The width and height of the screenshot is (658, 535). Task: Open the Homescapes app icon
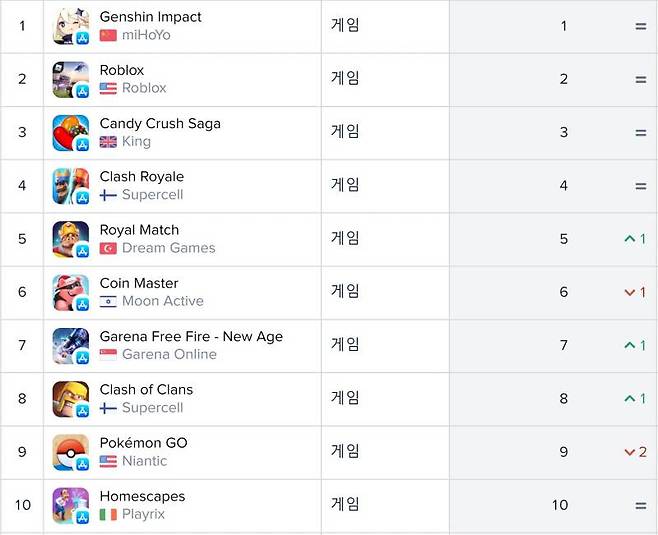(x=70, y=505)
